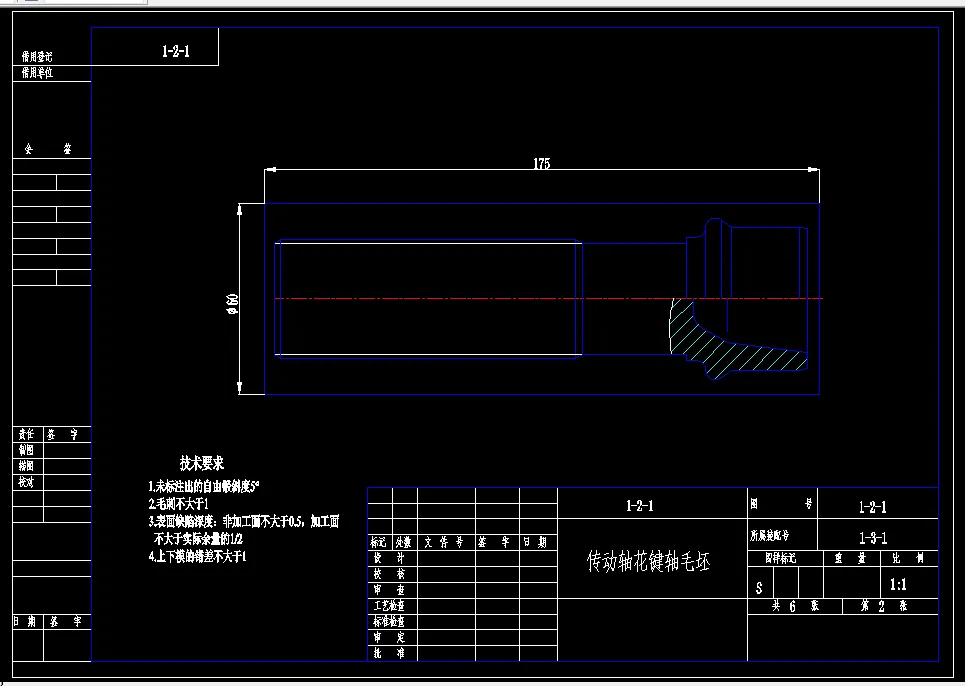Image resolution: width=965 pixels, height=686 pixels.
Task: Click the 校核 row label
Action: 390,574
